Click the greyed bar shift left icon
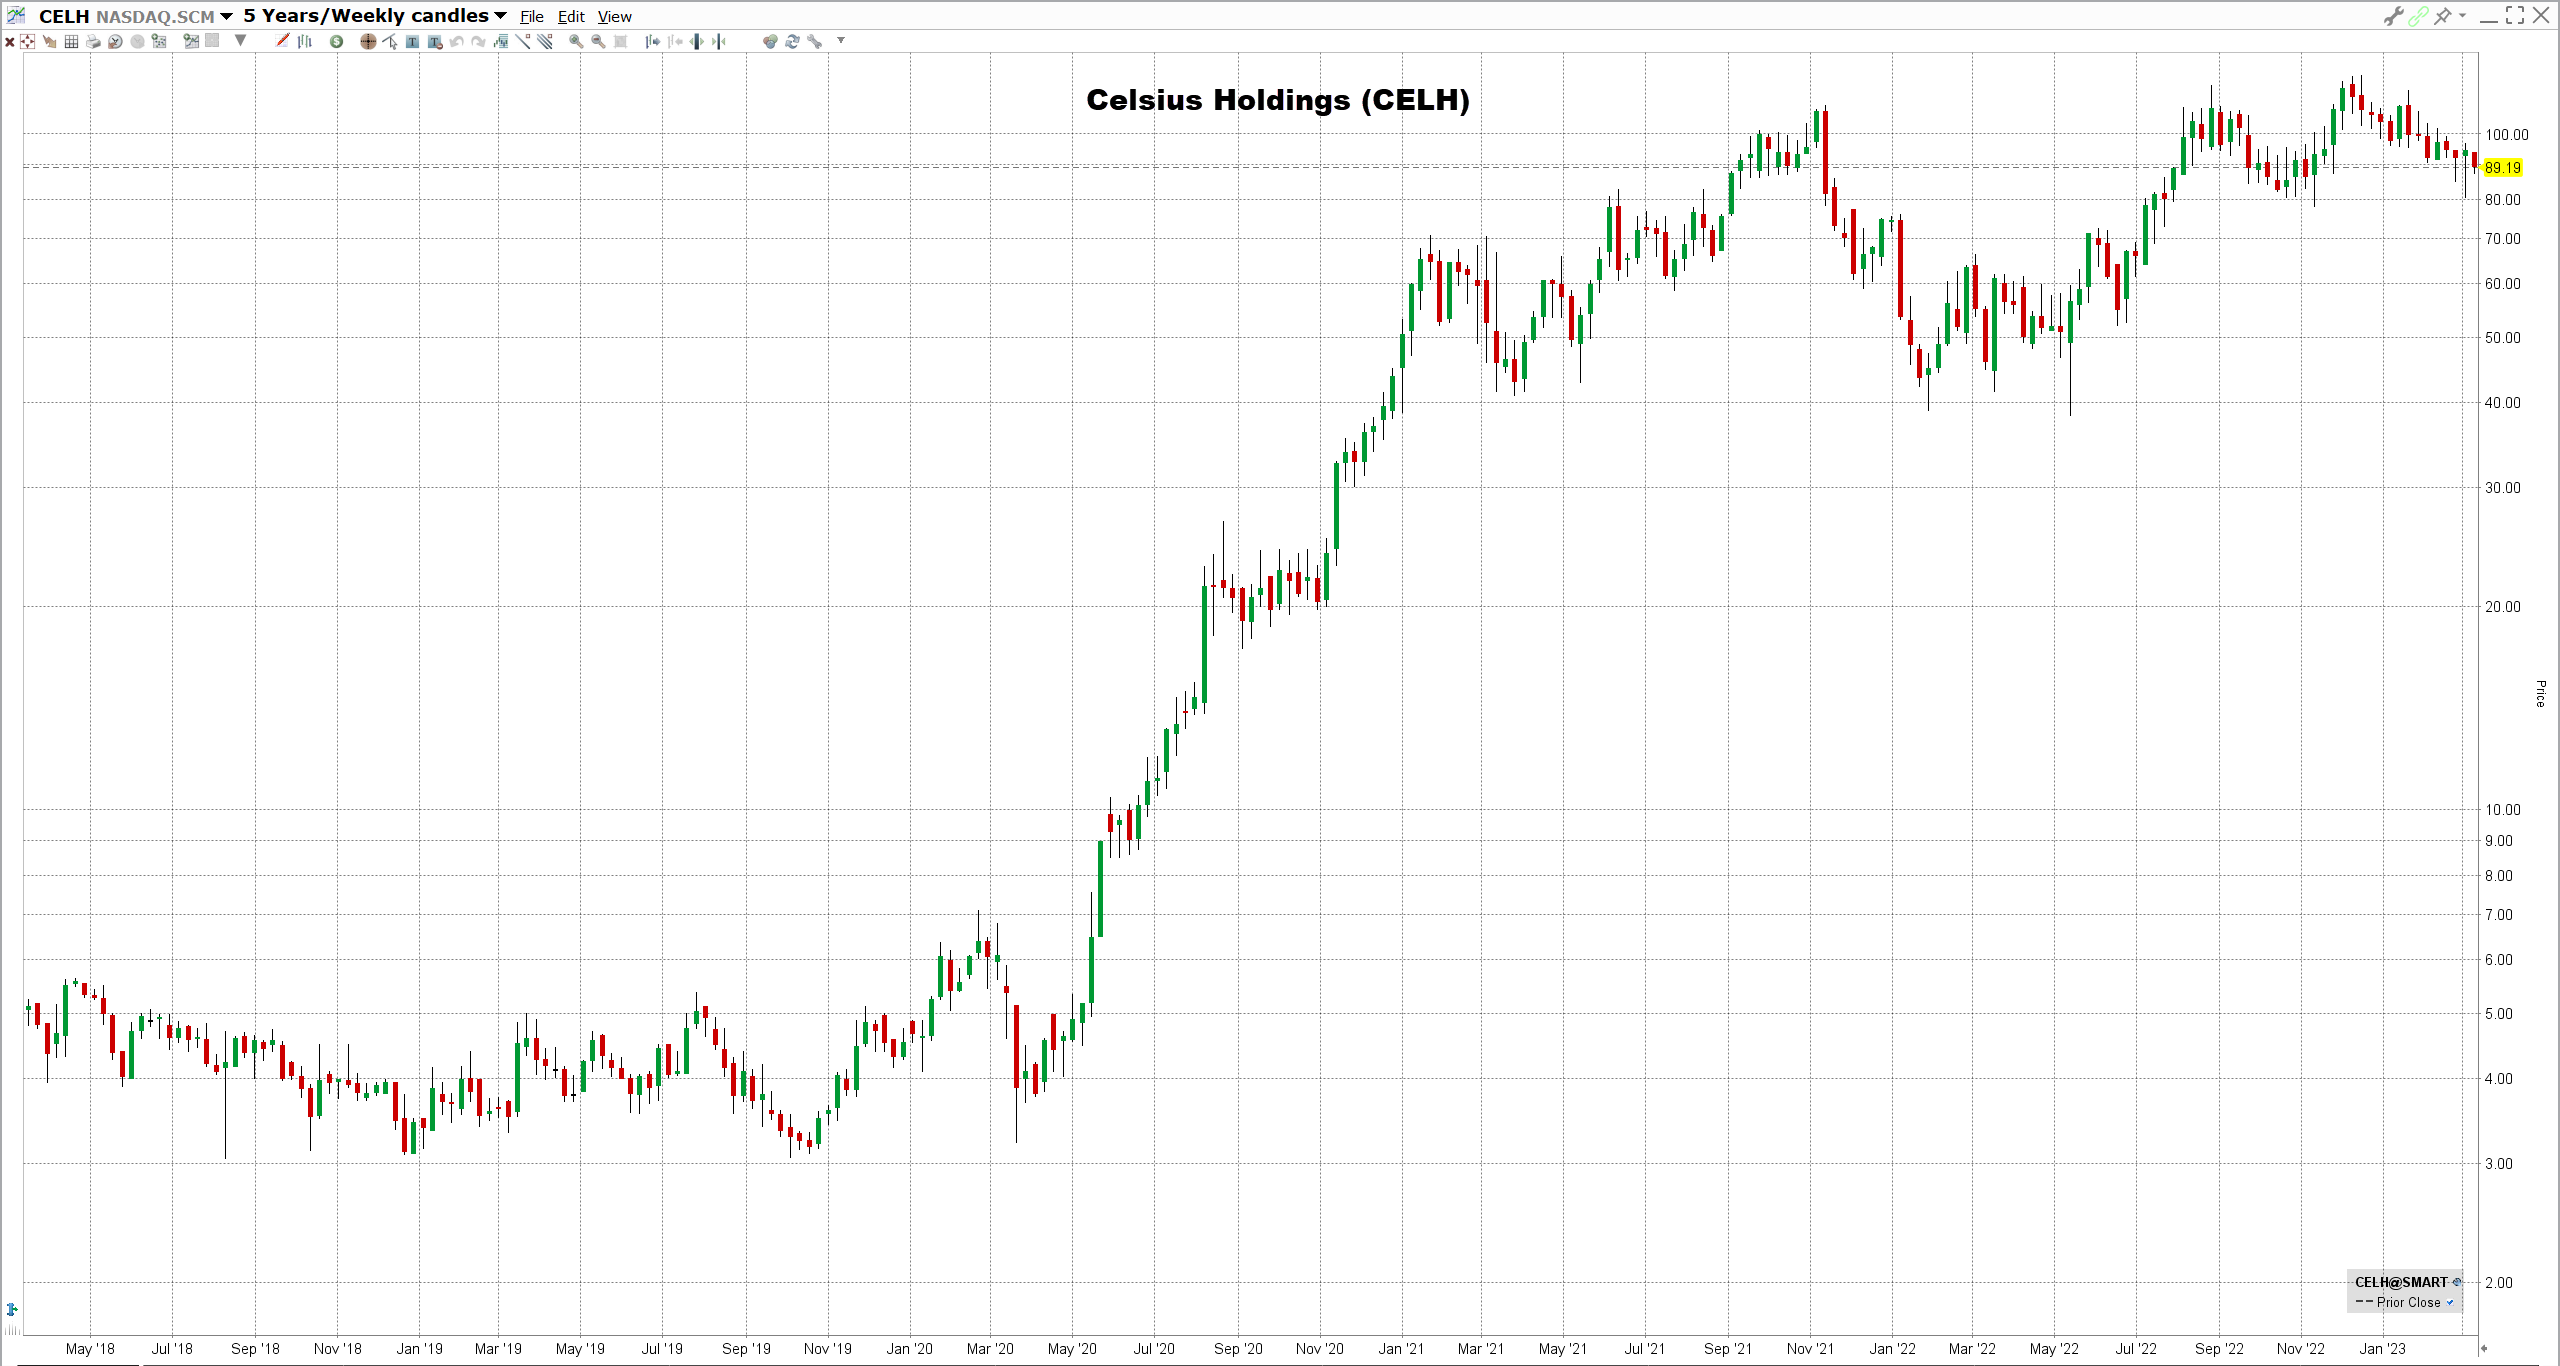This screenshot has height=1366, width=2560. 675,42
